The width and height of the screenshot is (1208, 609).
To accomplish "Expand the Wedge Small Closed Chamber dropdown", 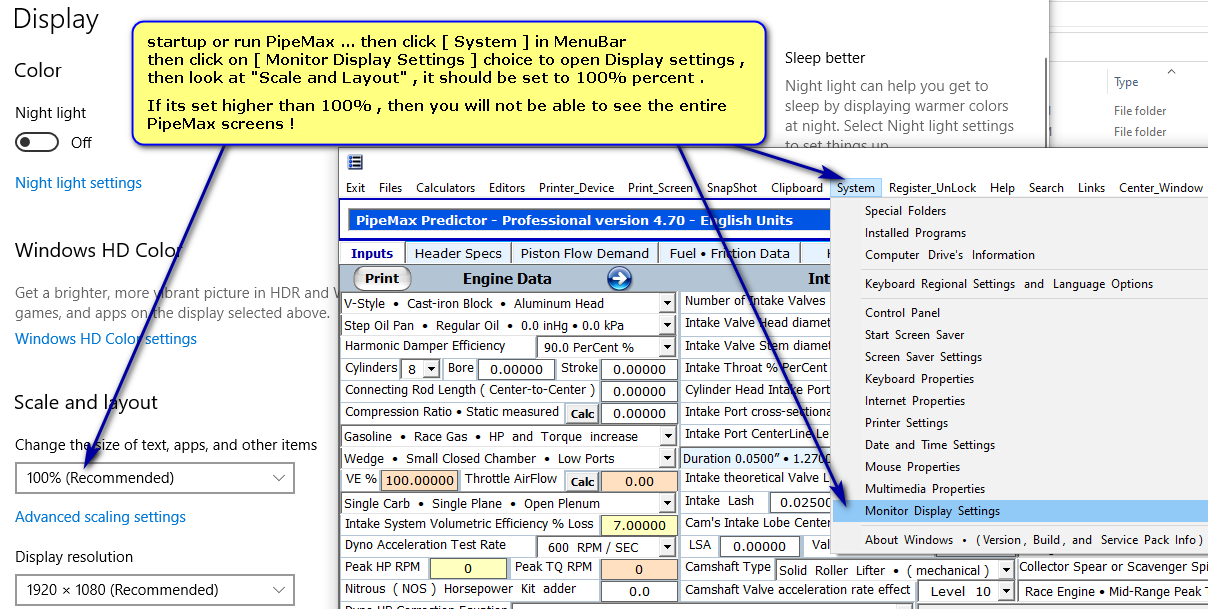I will pyautogui.click(x=667, y=458).
